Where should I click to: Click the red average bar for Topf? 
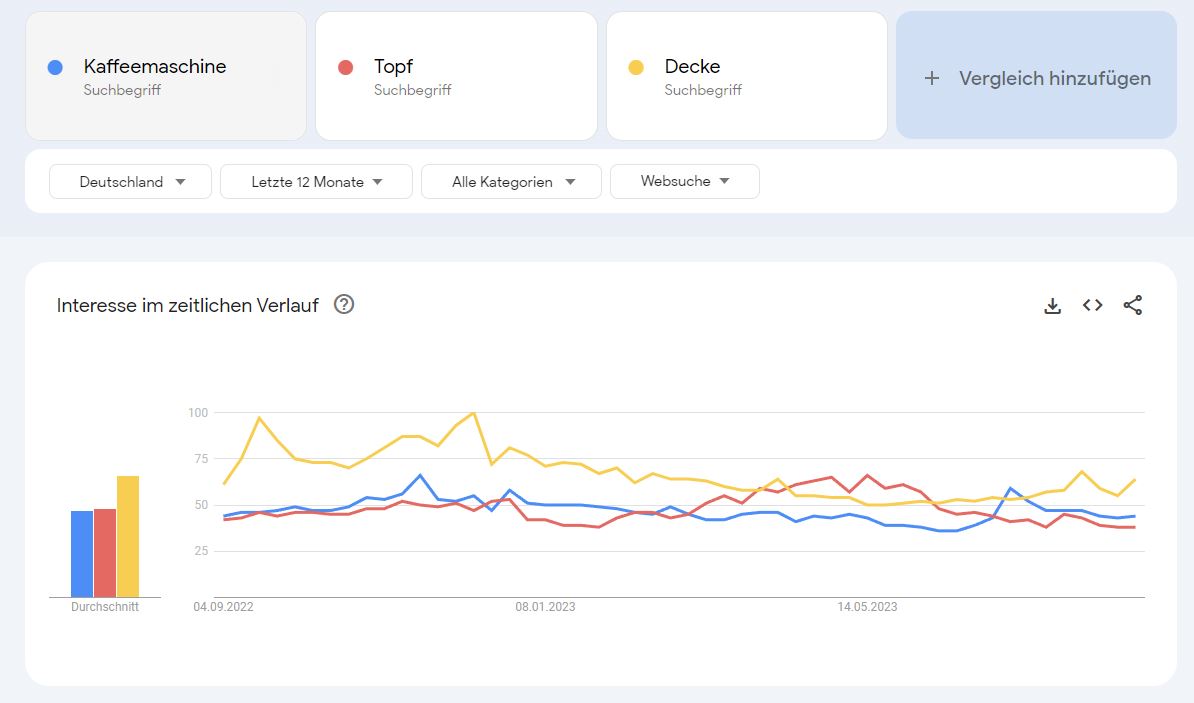pos(104,553)
